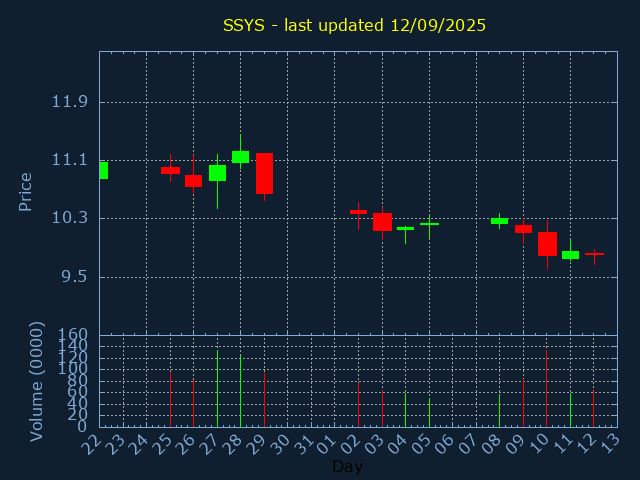Select the red candlestick for day 03
The height and width of the screenshot is (480, 640).
(x=382, y=222)
